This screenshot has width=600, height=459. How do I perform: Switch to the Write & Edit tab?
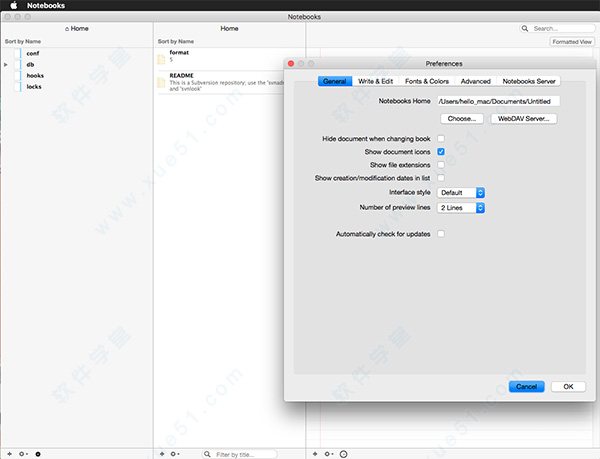coord(375,81)
